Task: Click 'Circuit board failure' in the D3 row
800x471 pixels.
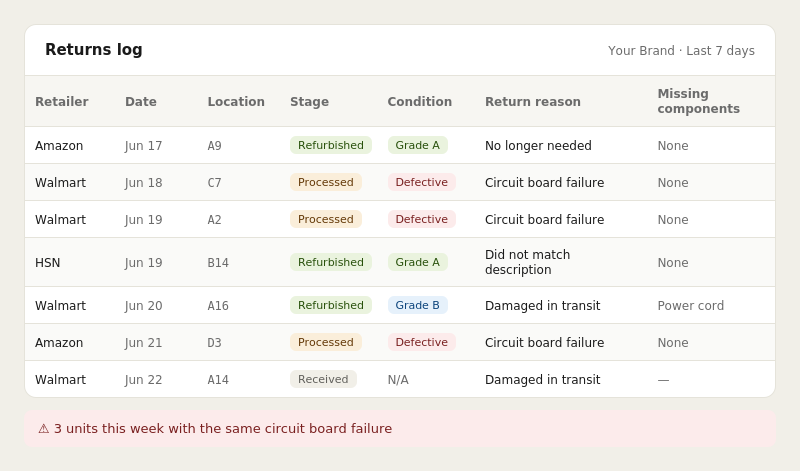Action: 544,342
